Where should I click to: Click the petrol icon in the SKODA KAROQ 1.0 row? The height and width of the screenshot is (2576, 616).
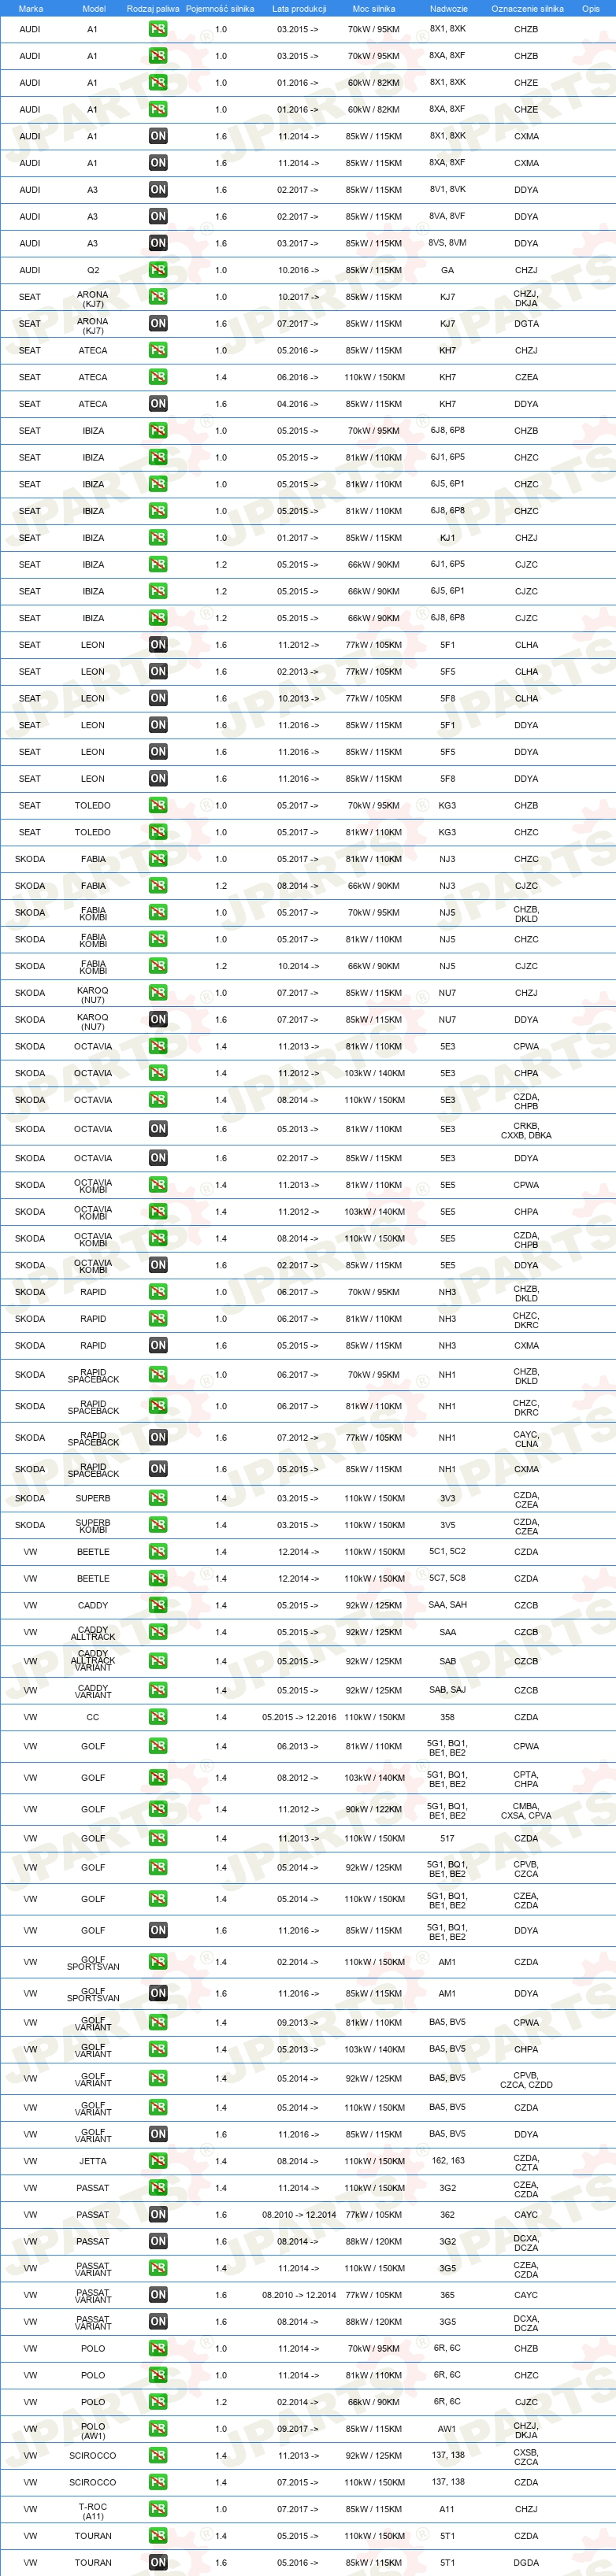[158, 993]
